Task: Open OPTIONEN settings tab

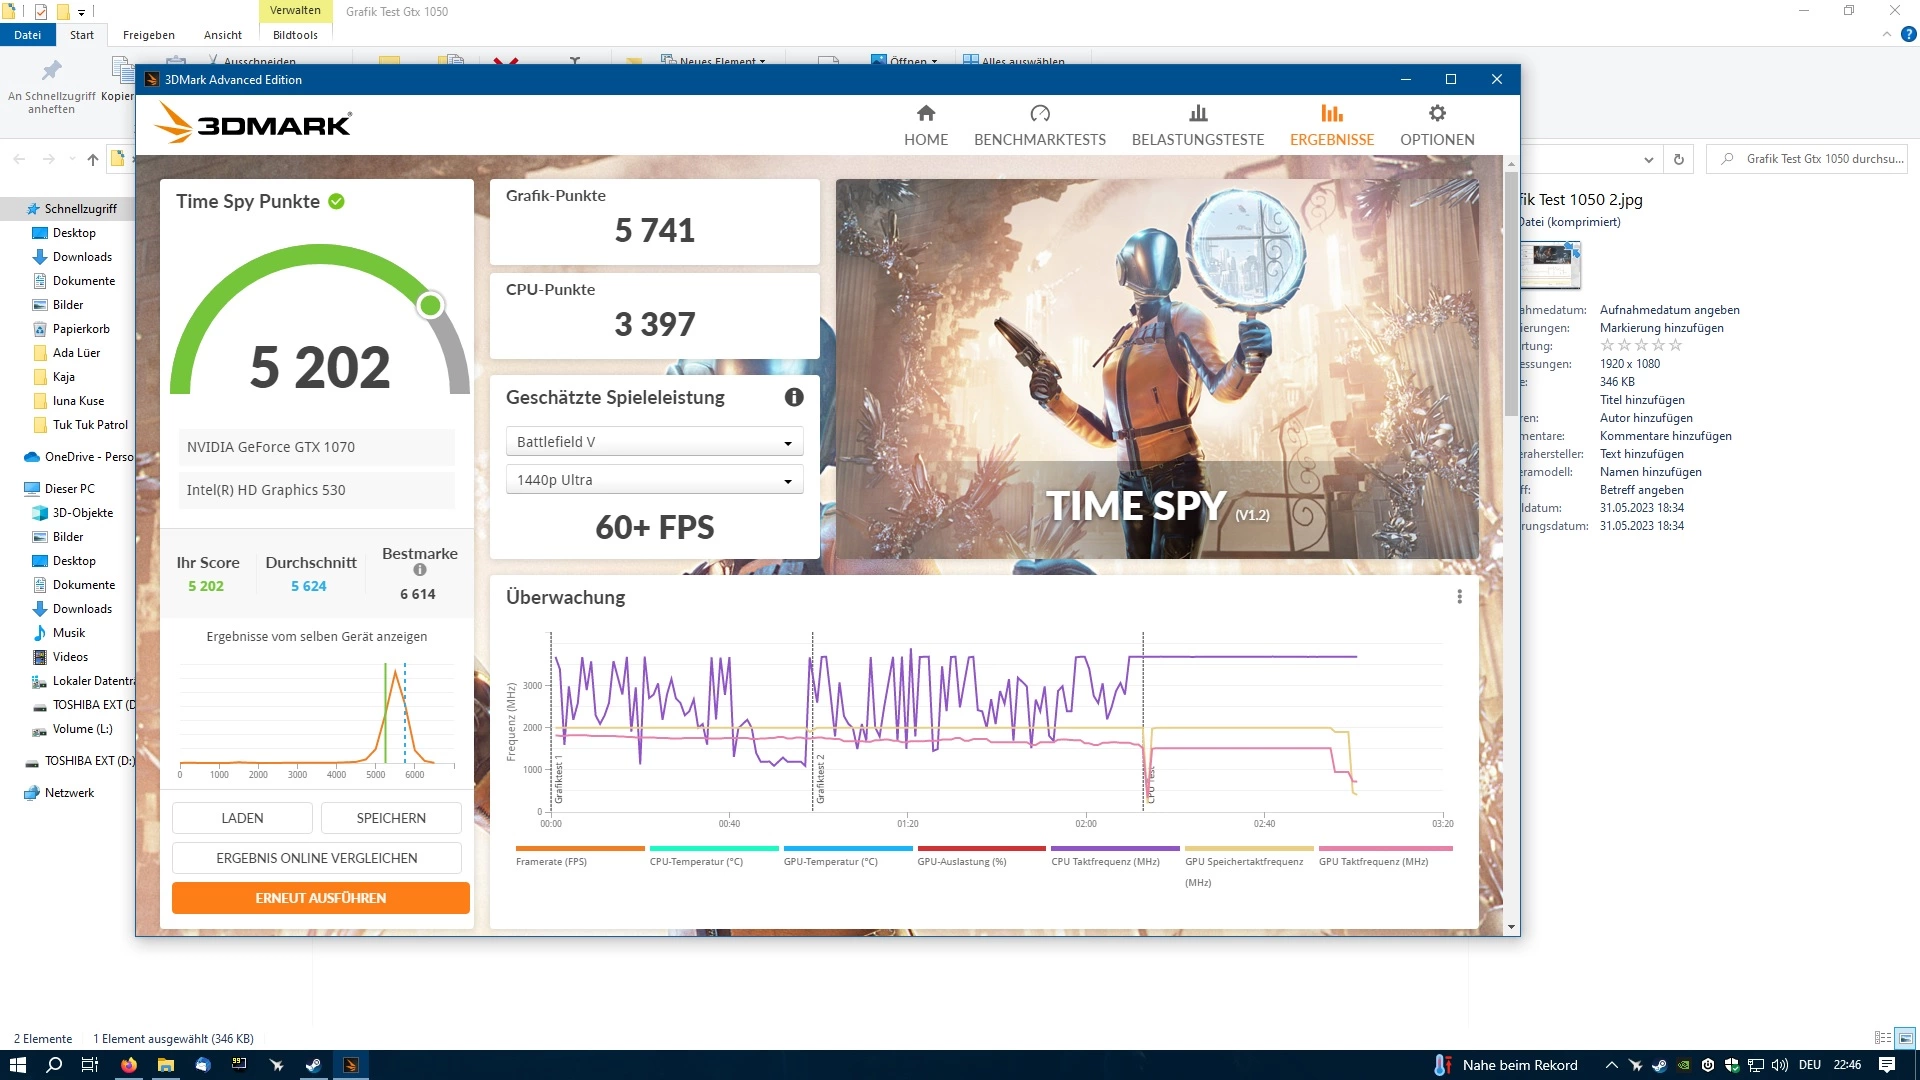Action: coord(1437,125)
